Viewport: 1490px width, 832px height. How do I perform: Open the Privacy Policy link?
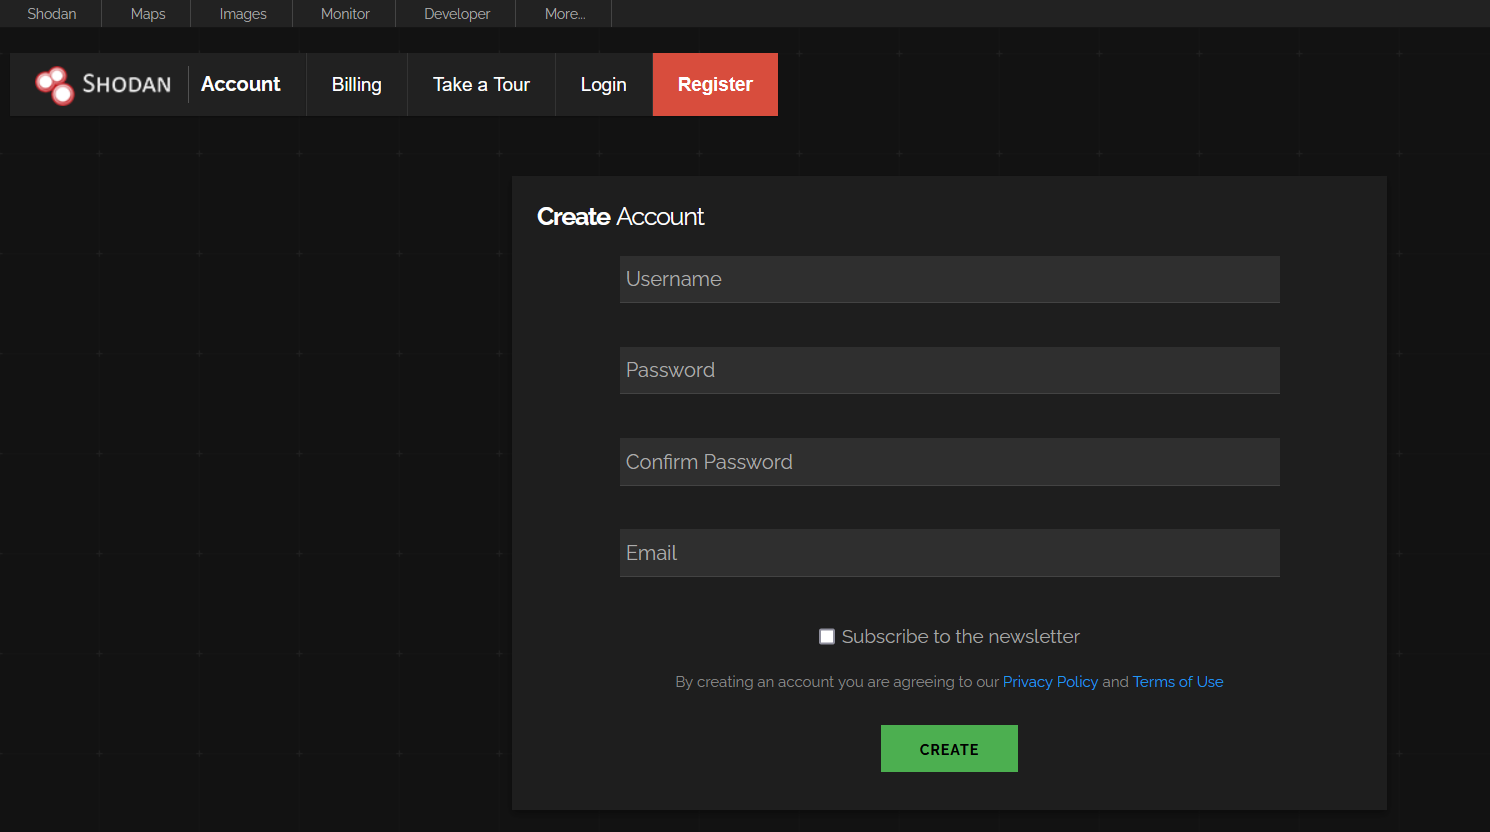click(x=1050, y=682)
